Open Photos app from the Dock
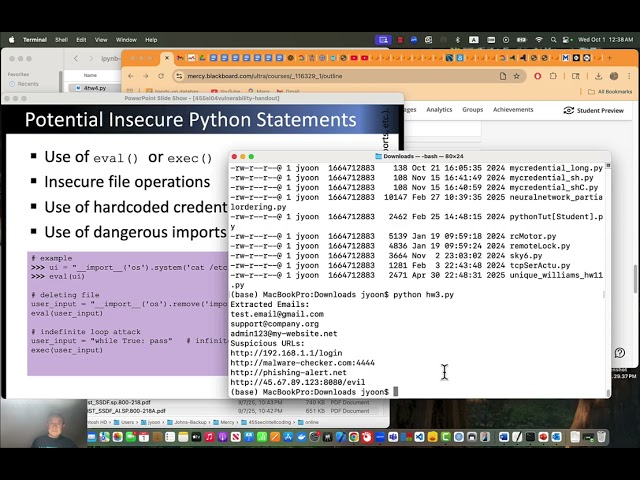This screenshot has height=480, width=640. click(x=118, y=437)
